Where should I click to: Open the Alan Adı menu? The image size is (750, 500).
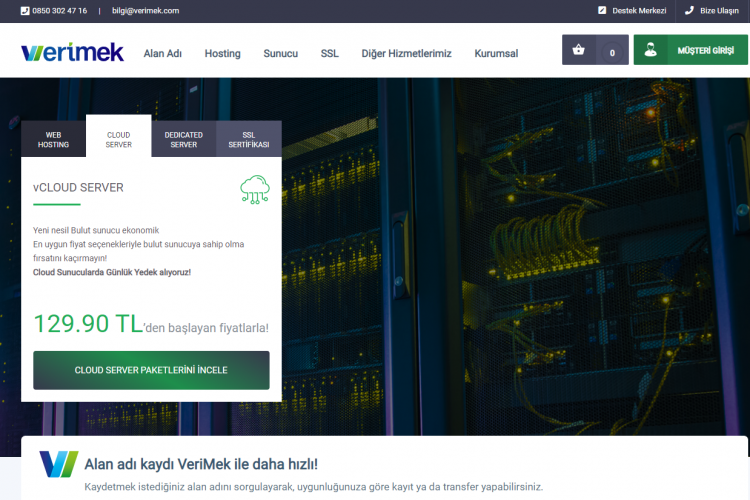(163, 54)
